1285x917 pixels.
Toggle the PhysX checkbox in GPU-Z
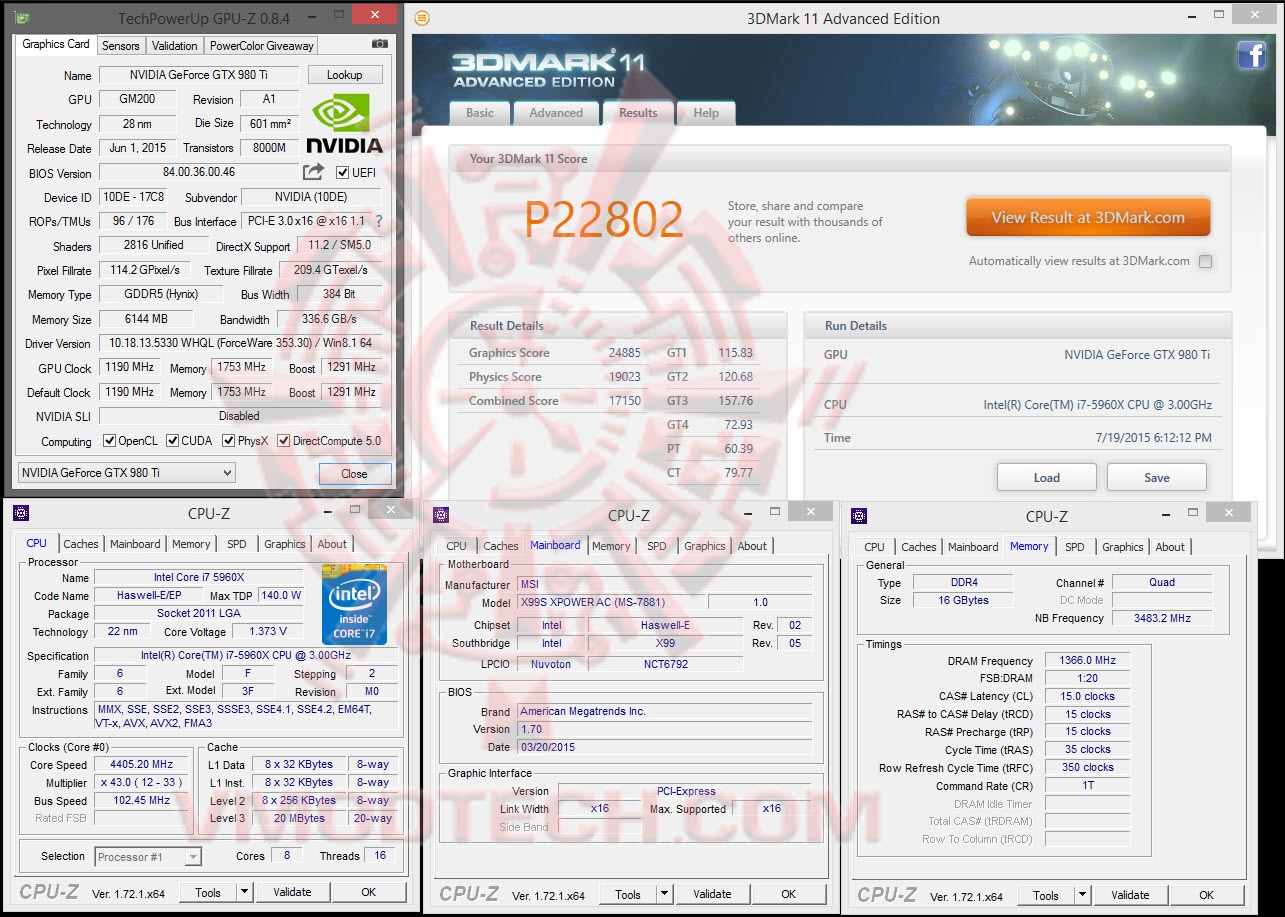pyautogui.click(x=226, y=440)
